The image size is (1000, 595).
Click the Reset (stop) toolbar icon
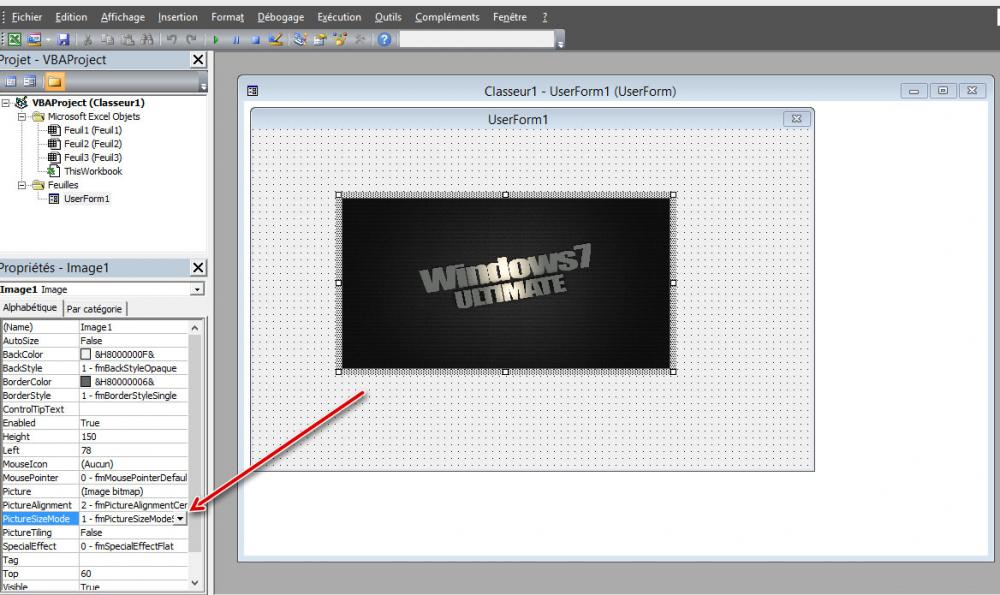click(255, 40)
